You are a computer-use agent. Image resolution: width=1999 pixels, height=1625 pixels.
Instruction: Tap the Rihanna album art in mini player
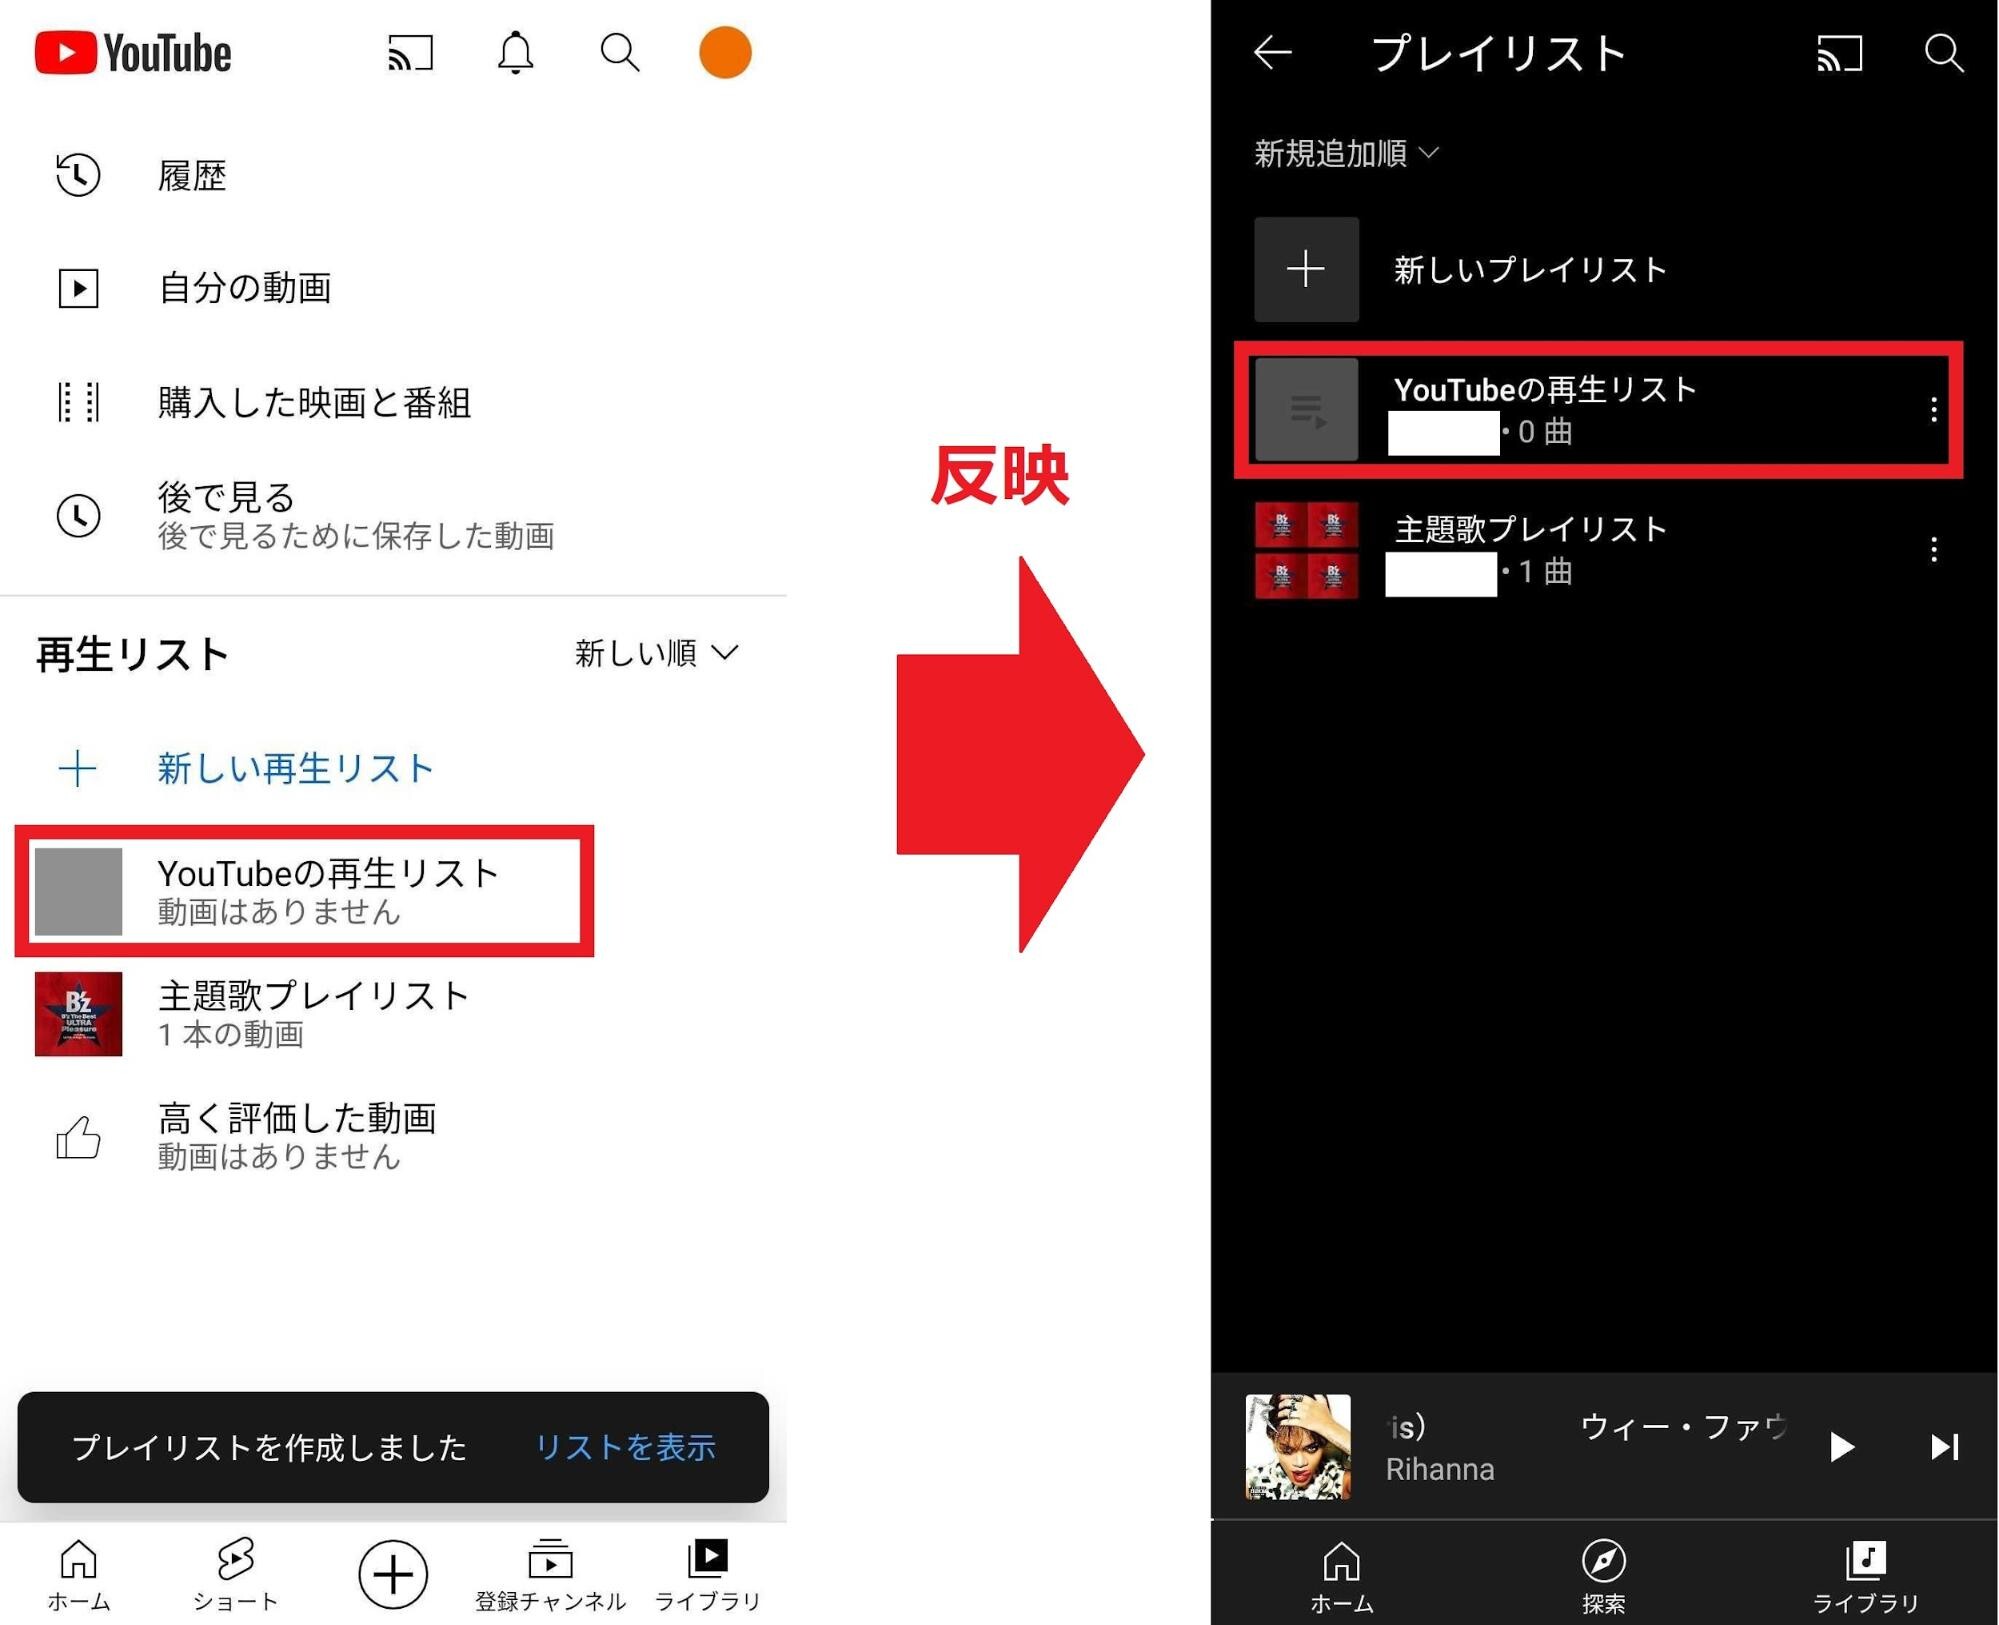click(x=1298, y=1447)
